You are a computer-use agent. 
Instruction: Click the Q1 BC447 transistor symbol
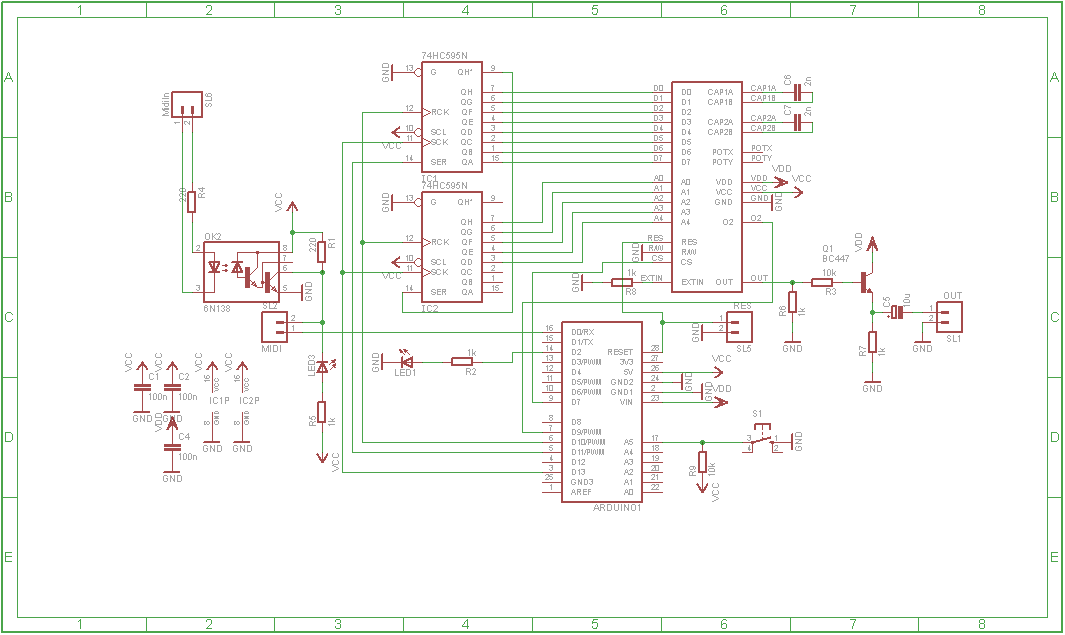(x=866, y=283)
